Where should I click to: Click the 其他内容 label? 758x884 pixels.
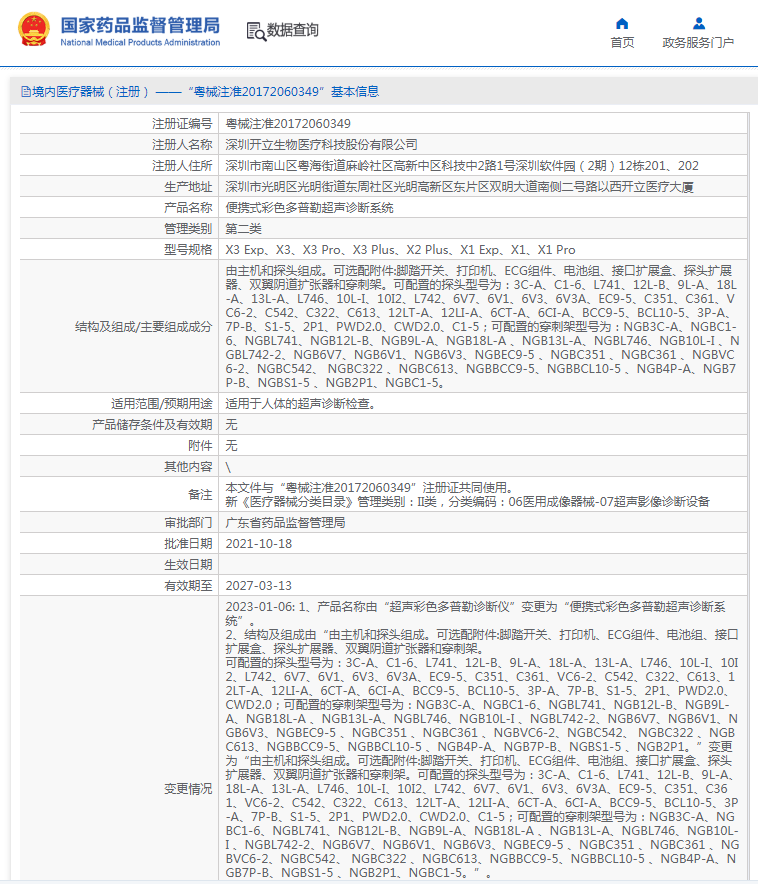pos(188,467)
